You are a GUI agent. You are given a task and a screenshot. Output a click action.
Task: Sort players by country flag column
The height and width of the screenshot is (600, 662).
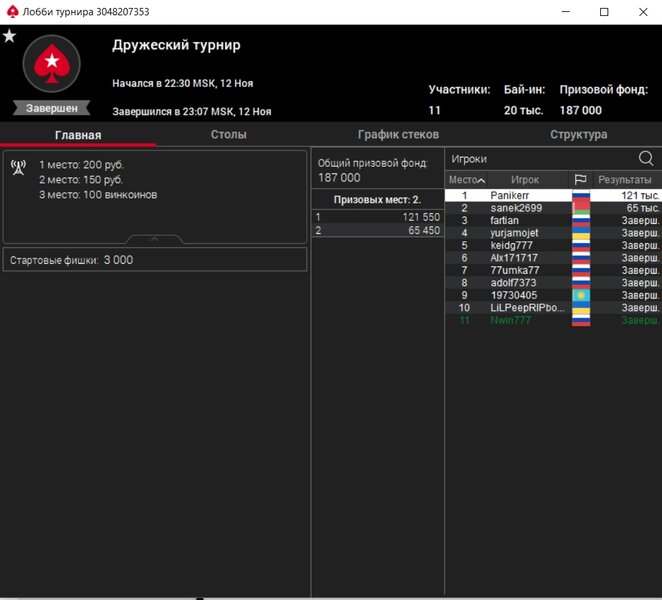coord(580,180)
